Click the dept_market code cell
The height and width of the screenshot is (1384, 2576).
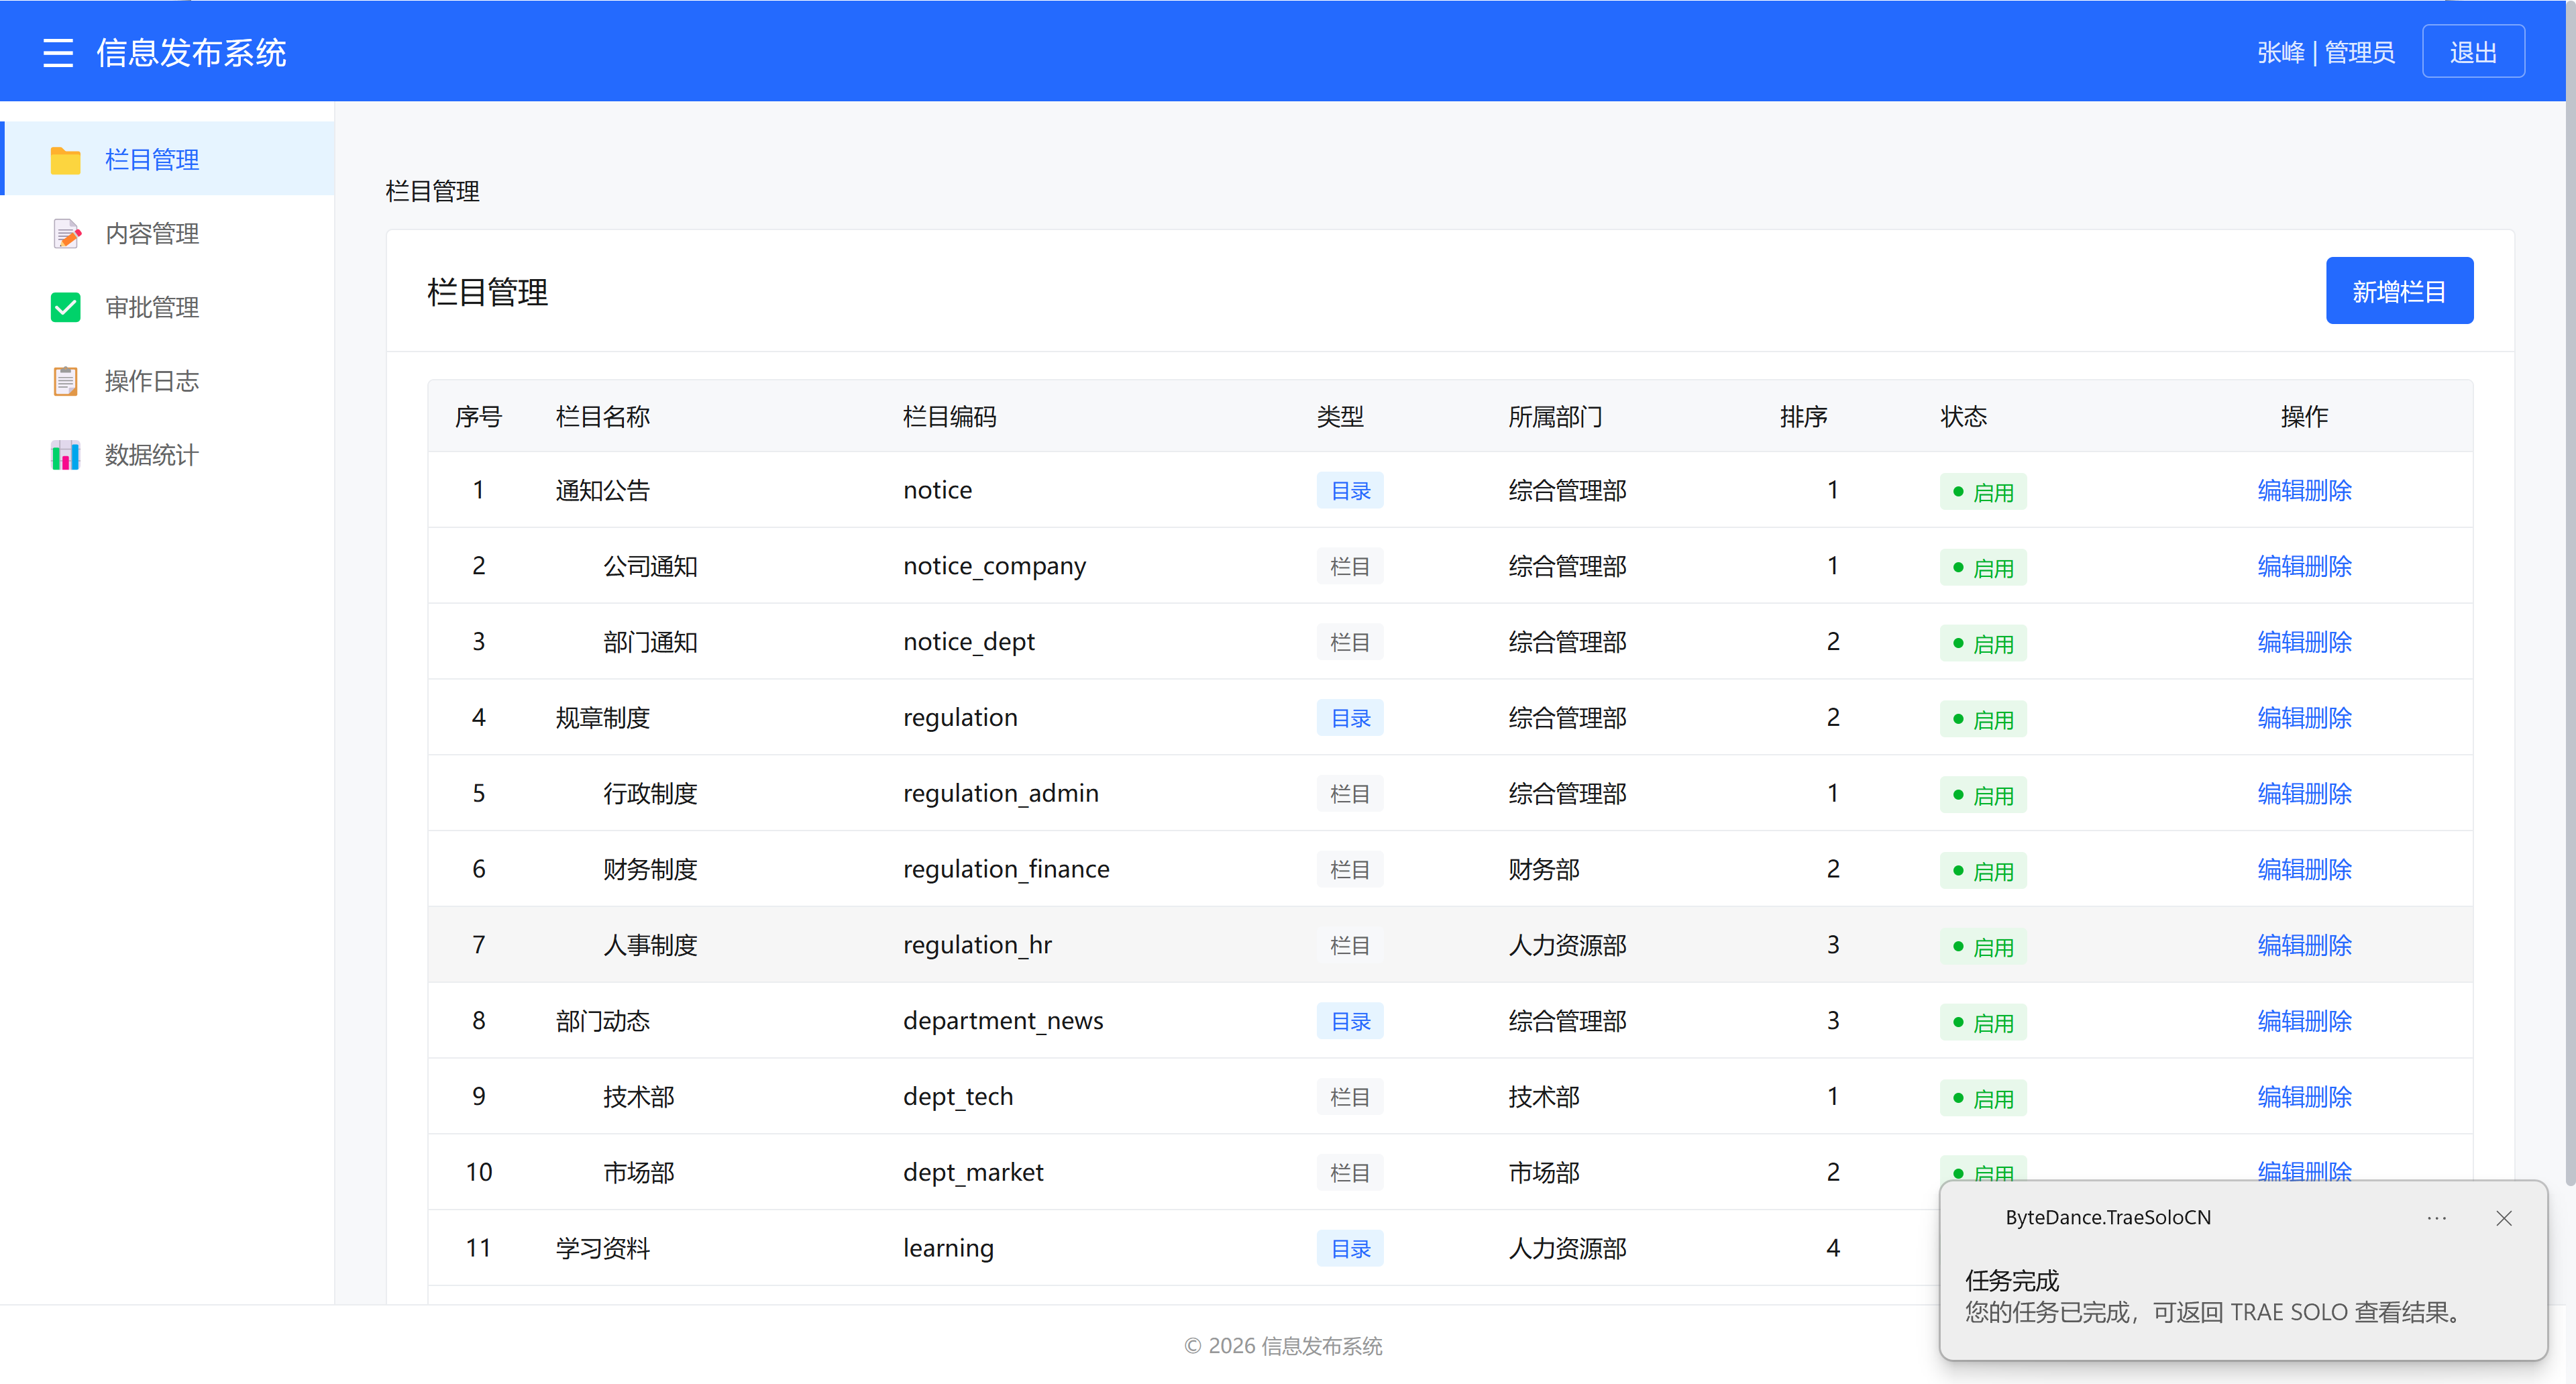point(973,1172)
